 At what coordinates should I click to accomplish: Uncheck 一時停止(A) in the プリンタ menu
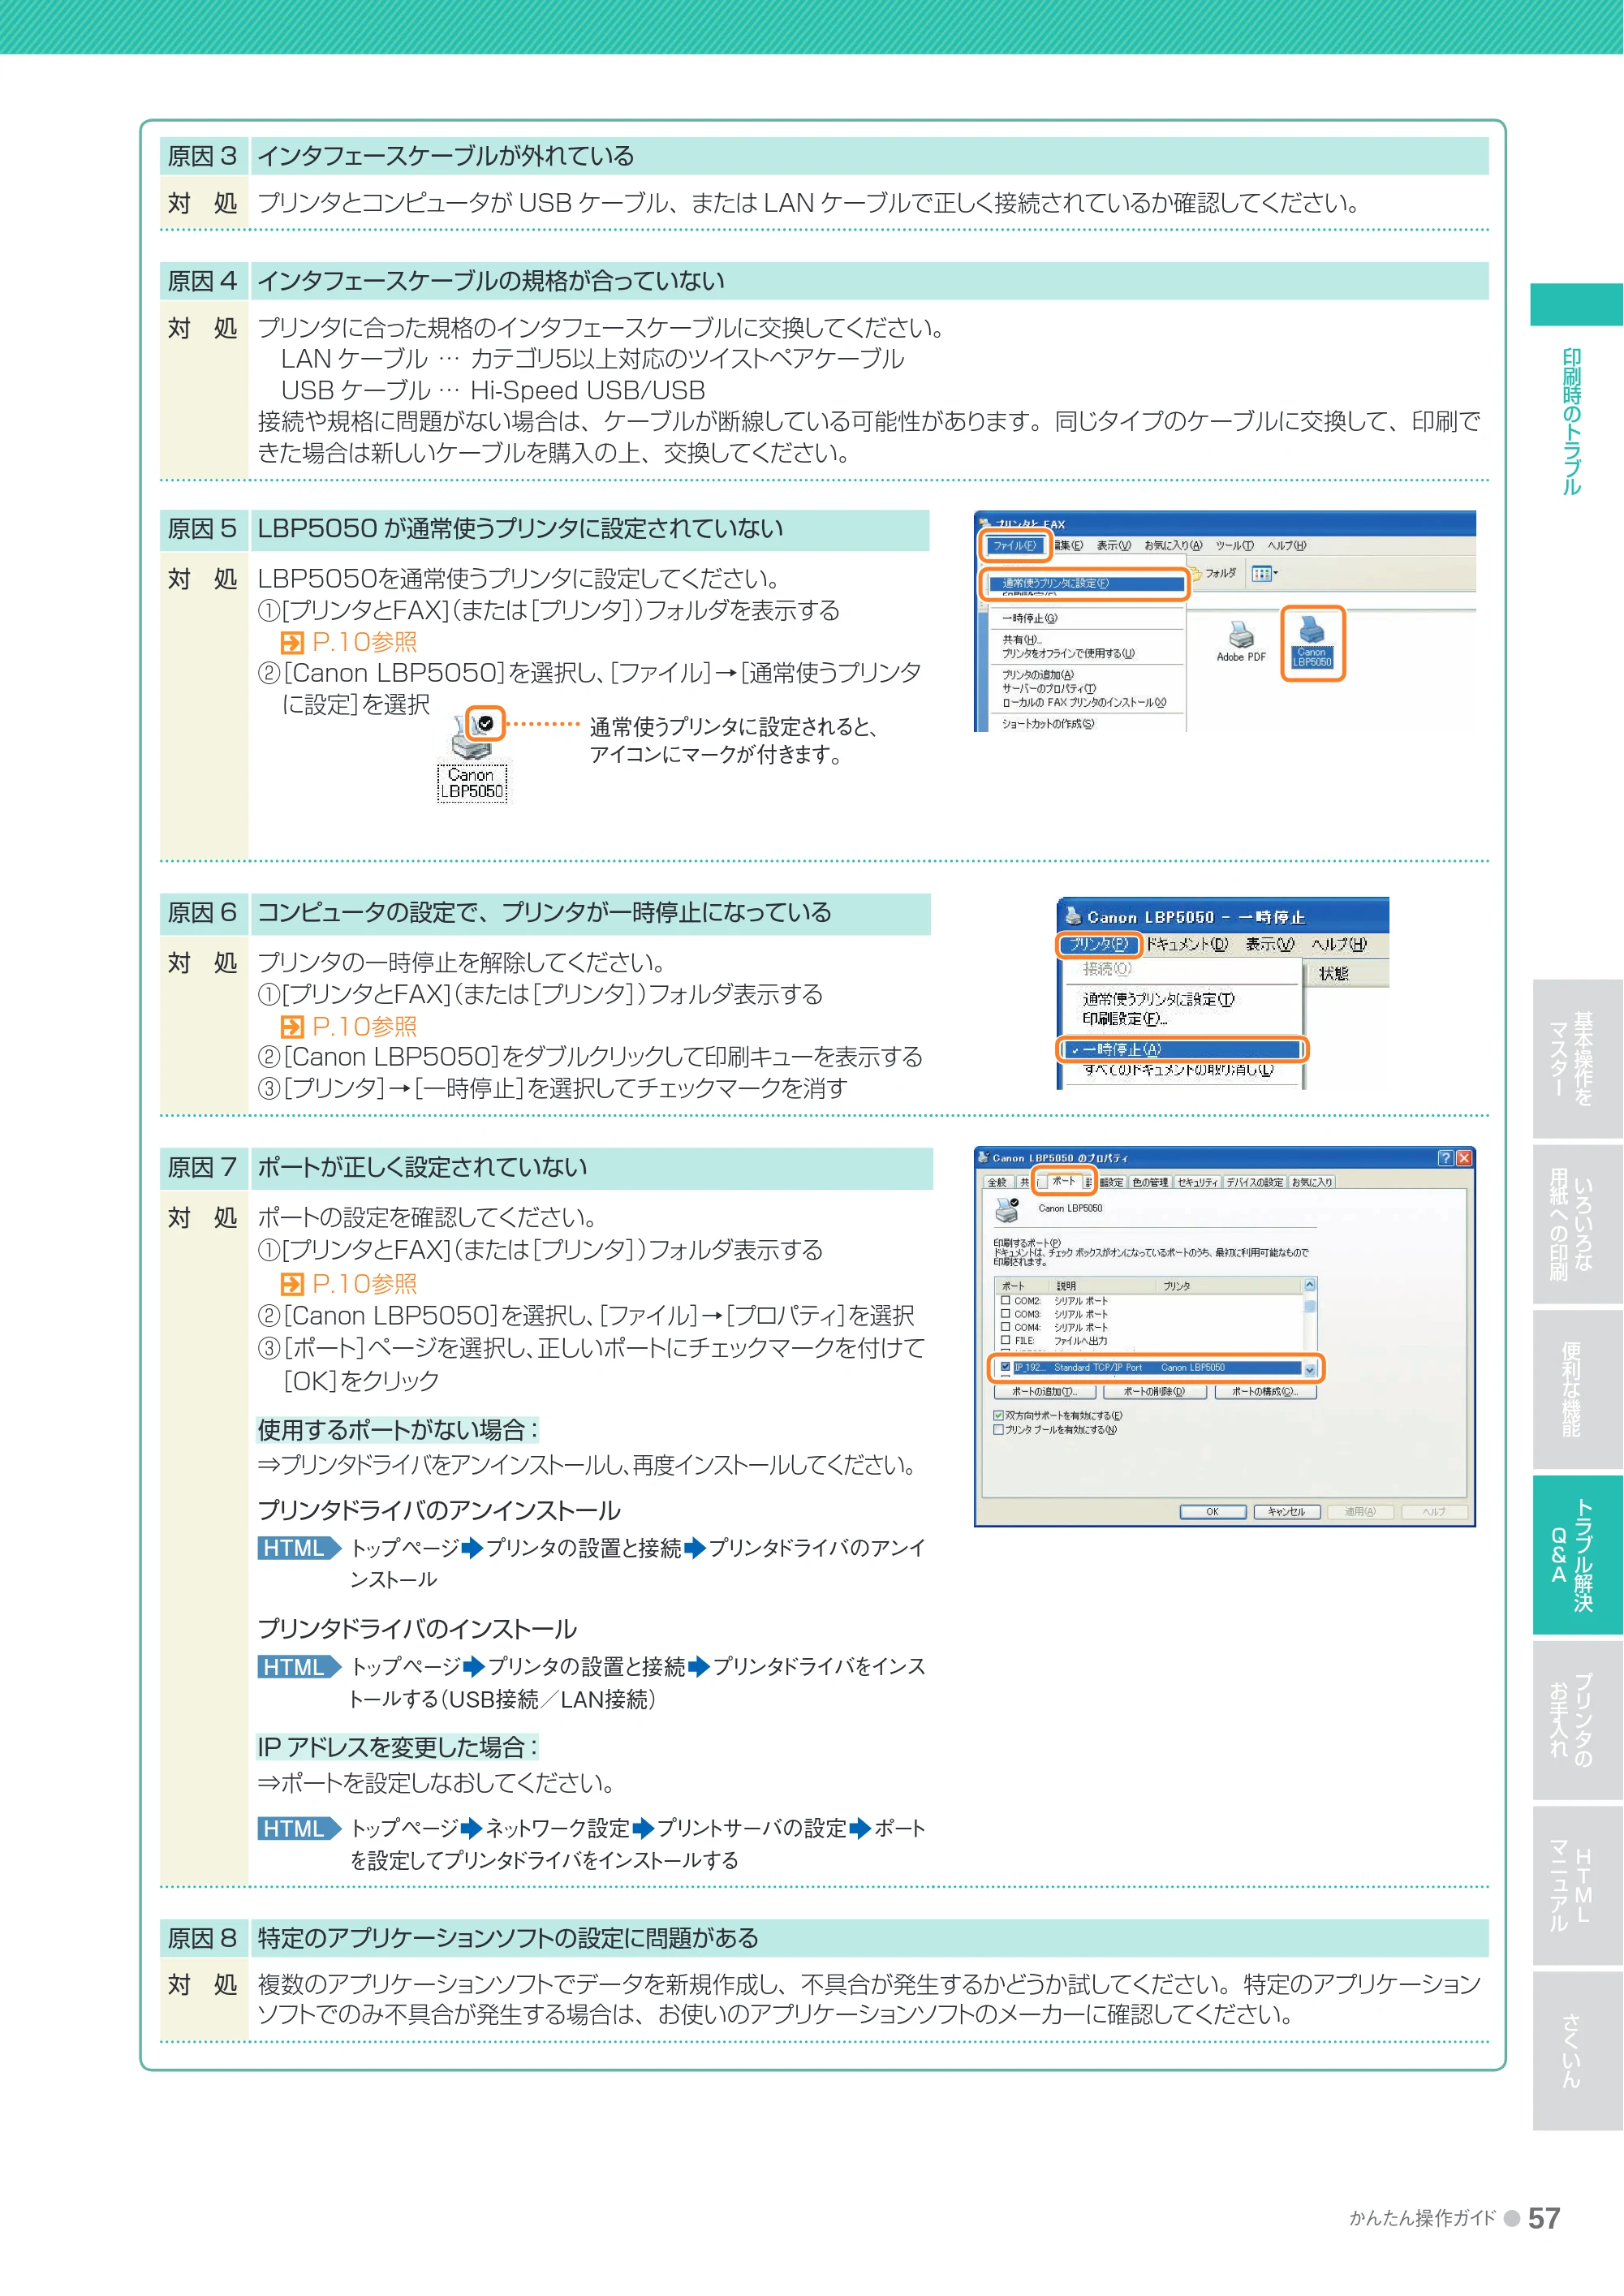point(1183,1049)
